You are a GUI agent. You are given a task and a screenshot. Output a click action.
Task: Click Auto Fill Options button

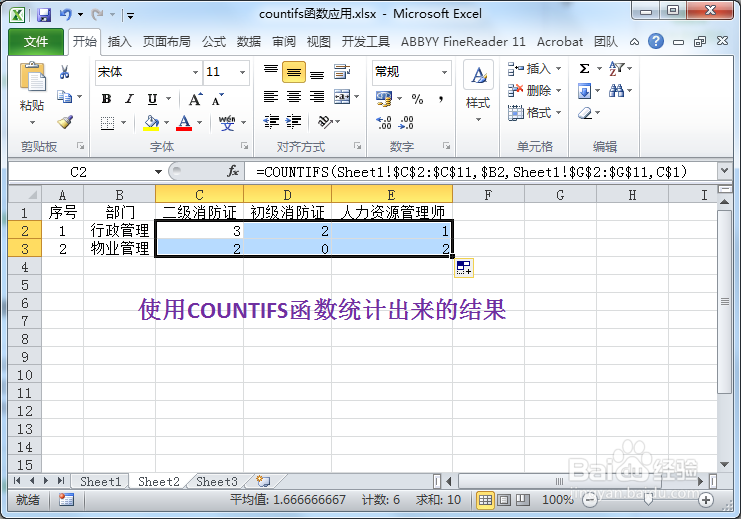(x=464, y=268)
